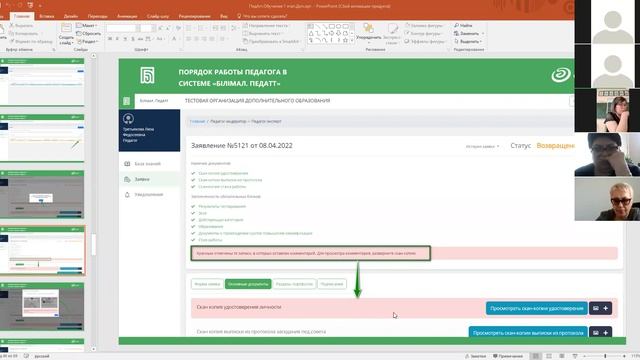
Task: Click the increase font size button
Action: [160, 28]
